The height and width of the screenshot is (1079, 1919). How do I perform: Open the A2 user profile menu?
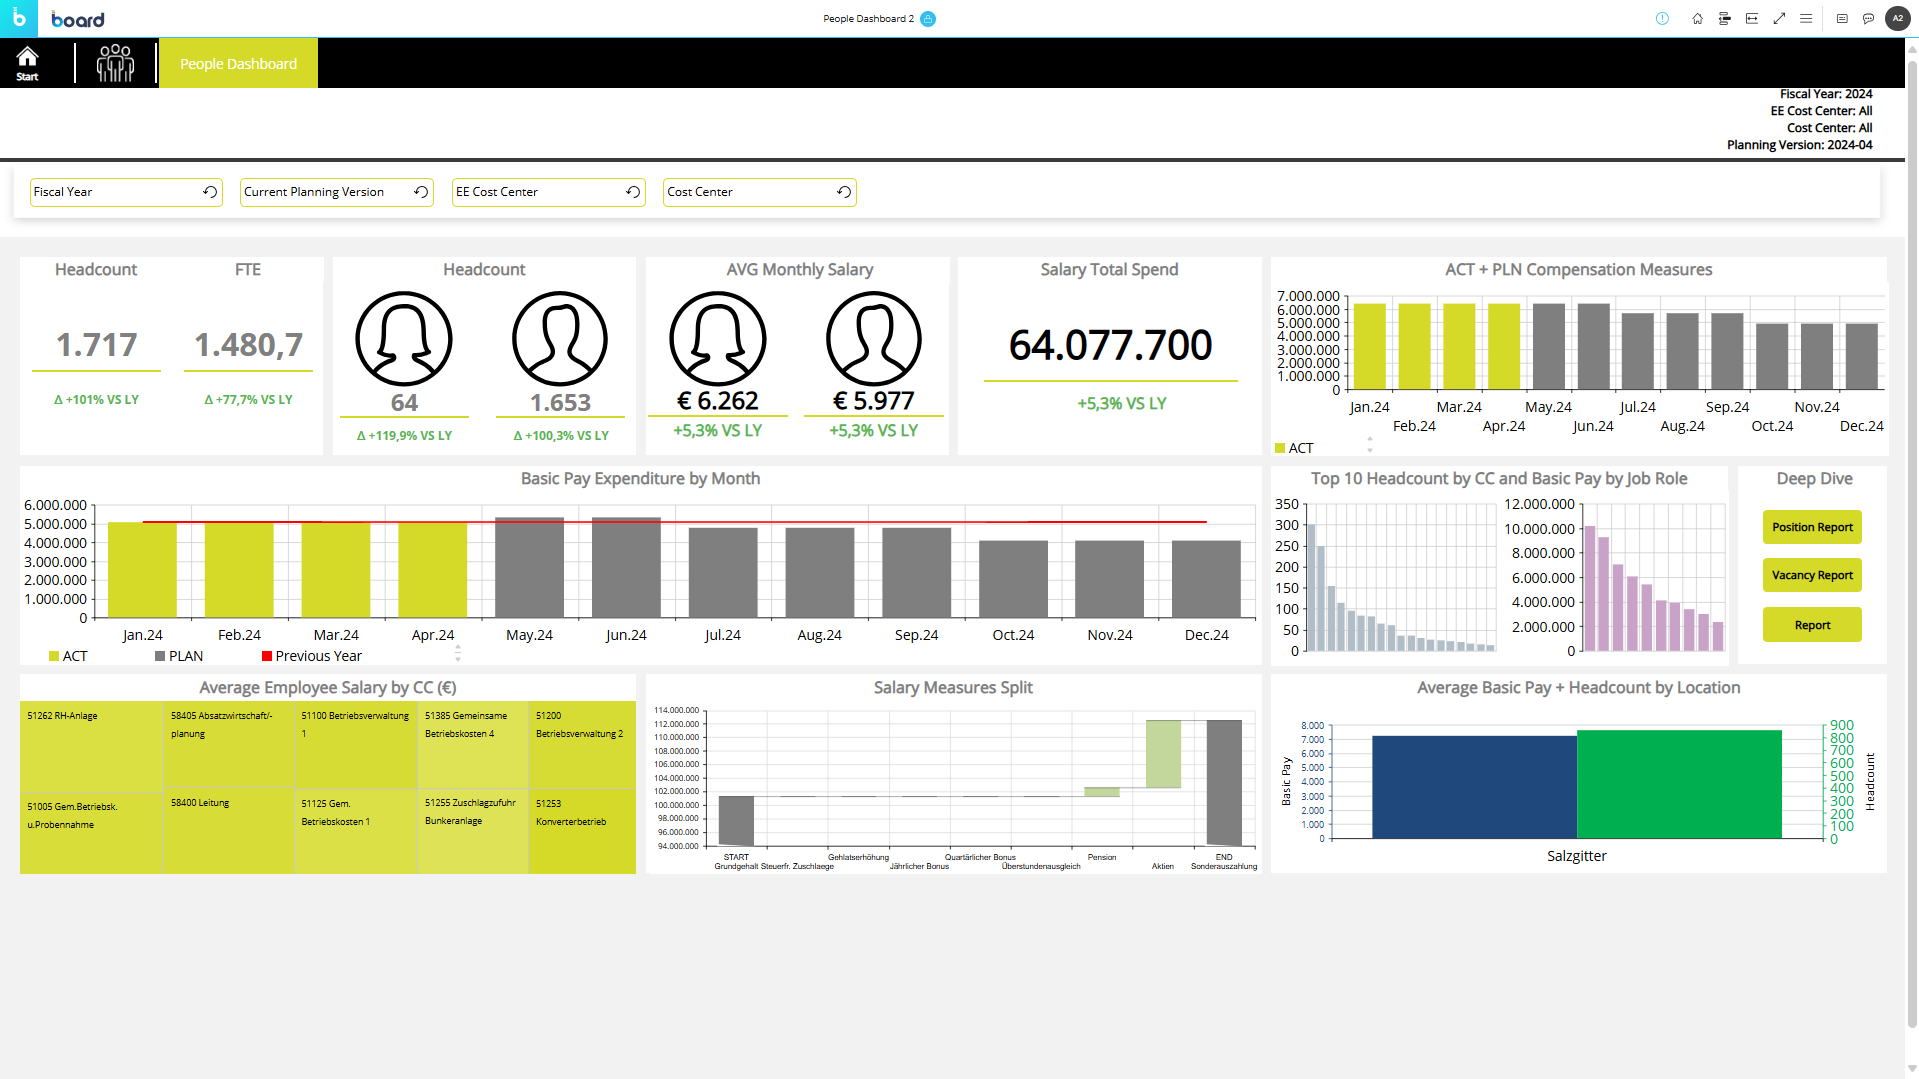1897,19
